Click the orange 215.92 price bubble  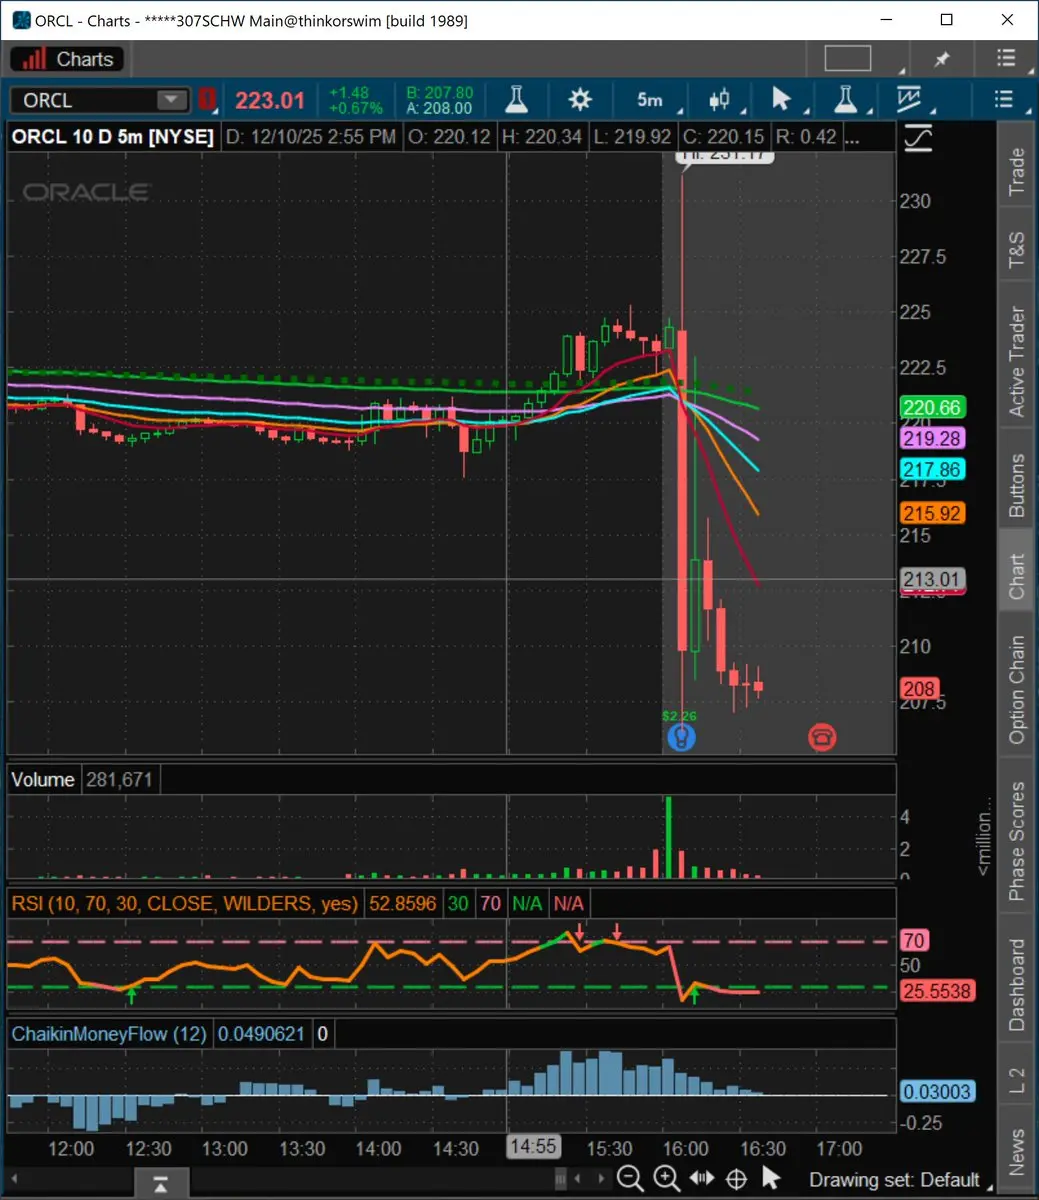tap(931, 513)
